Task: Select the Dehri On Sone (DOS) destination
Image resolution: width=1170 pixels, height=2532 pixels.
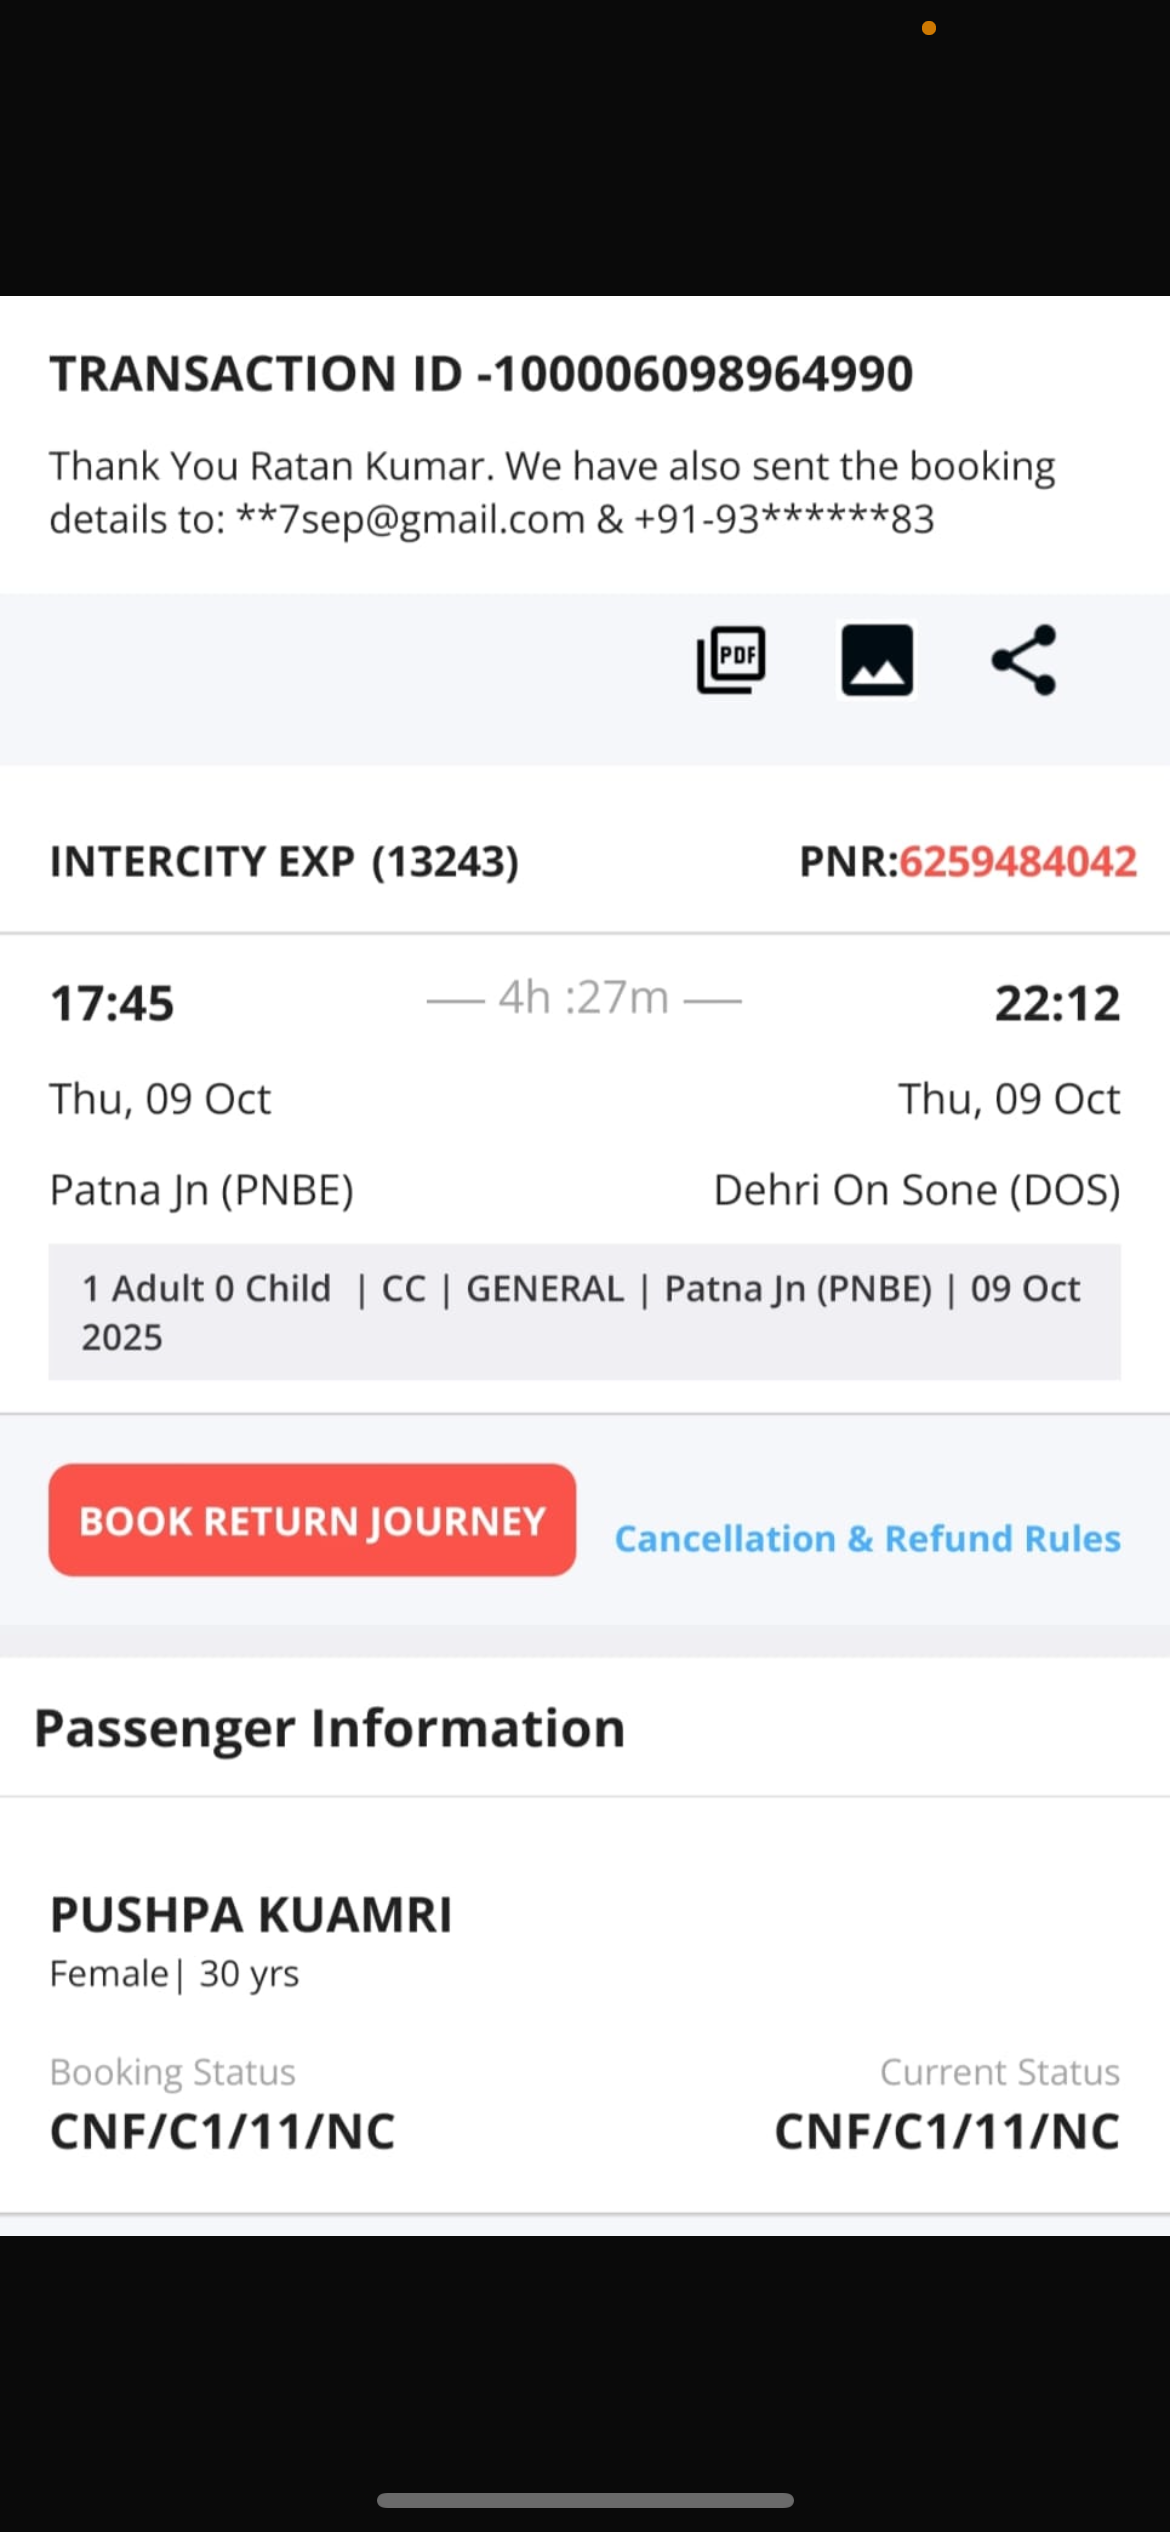Action: coord(916,1190)
